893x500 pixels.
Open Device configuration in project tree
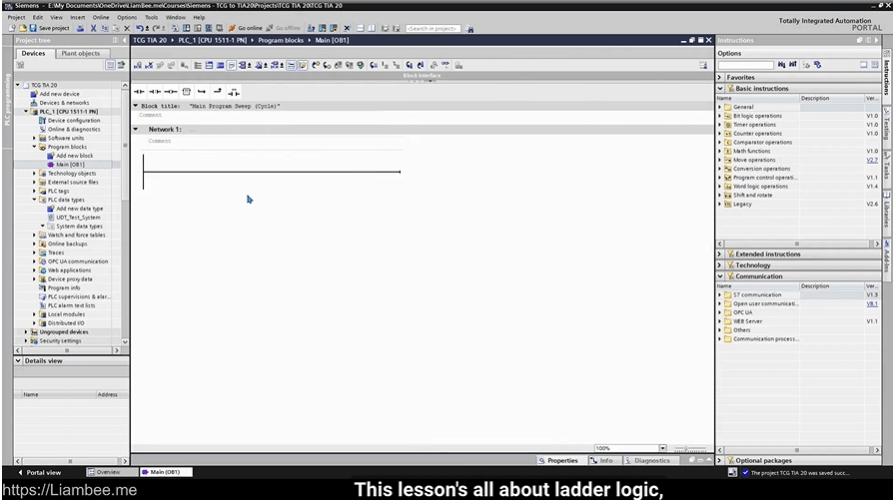(73, 120)
